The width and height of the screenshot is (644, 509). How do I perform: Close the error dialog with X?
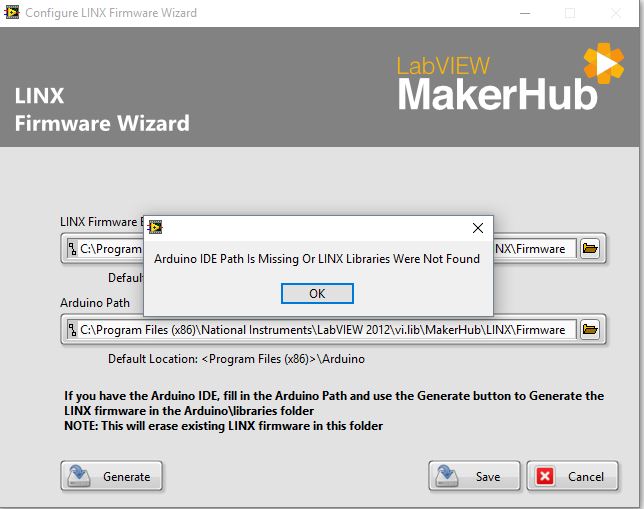[478, 228]
